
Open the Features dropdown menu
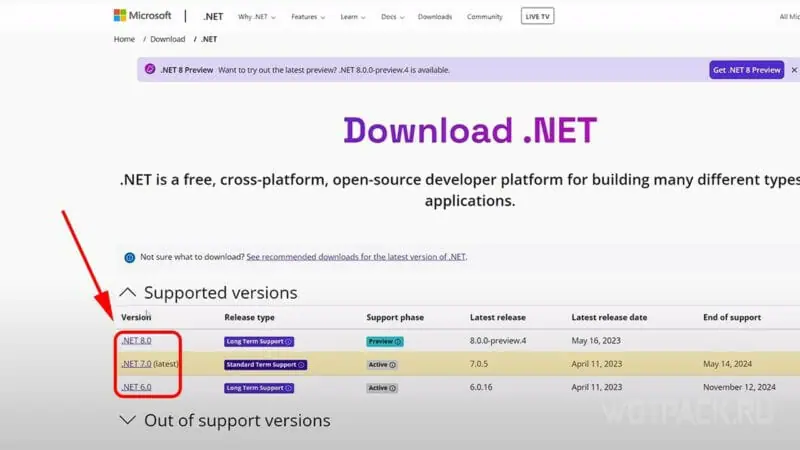coord(308,17)
